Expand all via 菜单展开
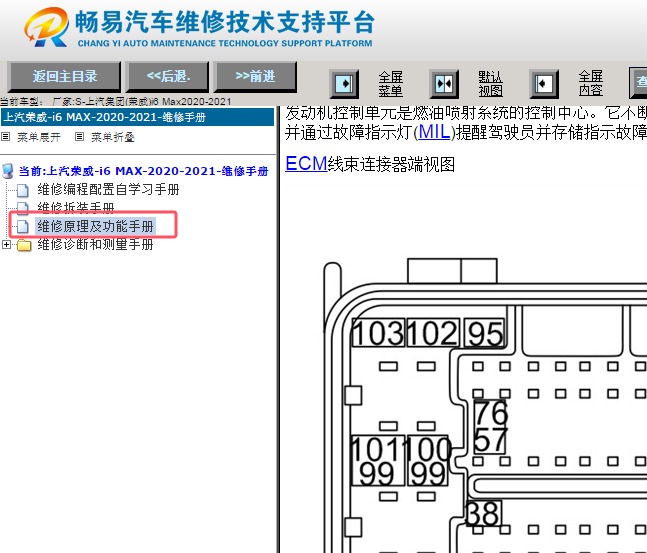The width and height of the screenshot is (647, 553). coord(39,137)
